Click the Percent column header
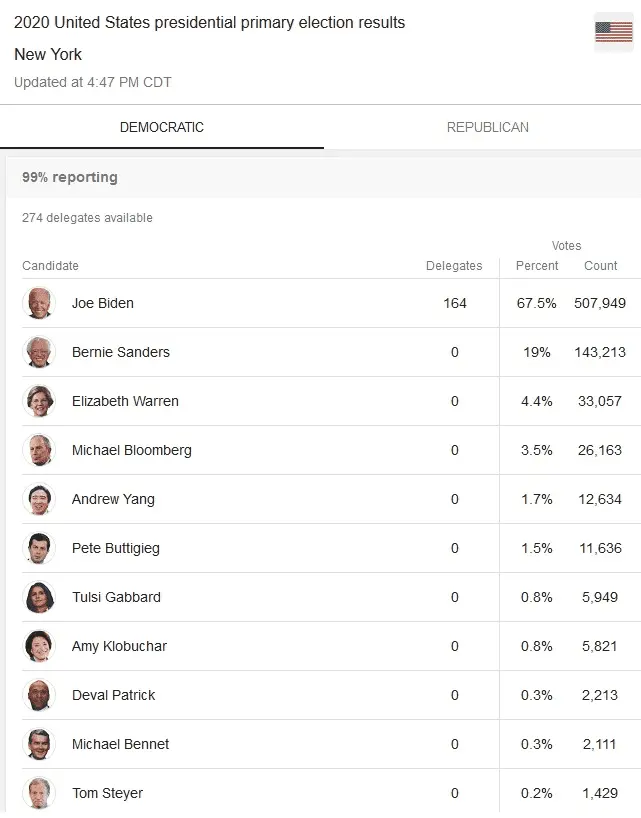641x818 pixels. [x=537, y=266]
